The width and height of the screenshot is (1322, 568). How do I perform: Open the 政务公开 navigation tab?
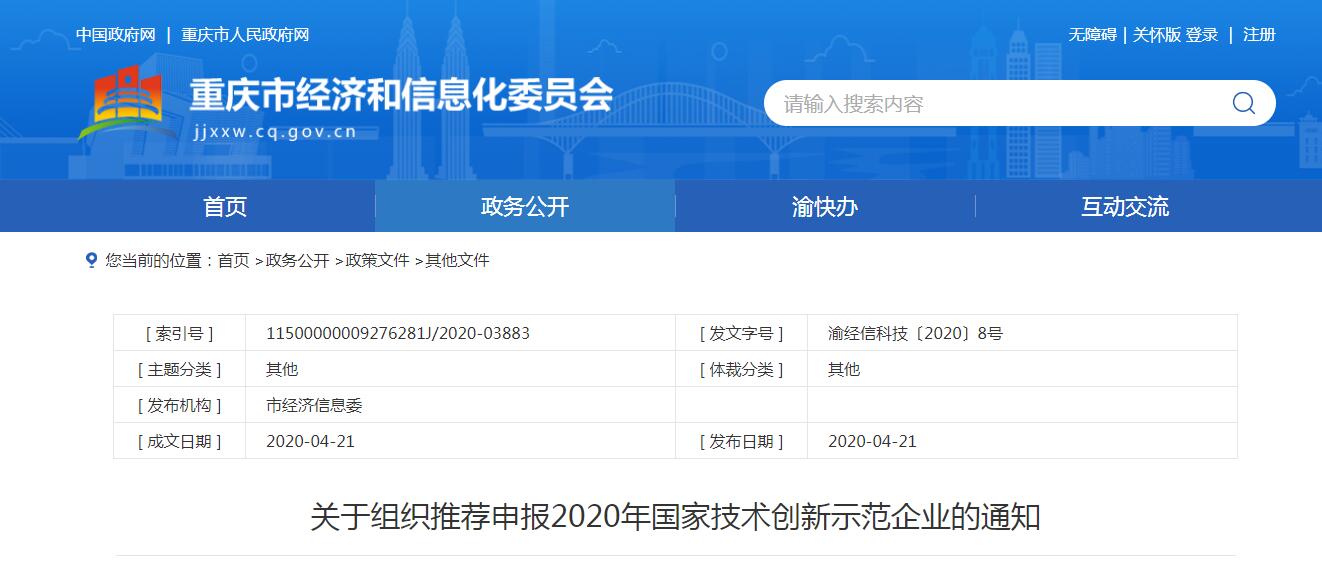pos(525,207)
